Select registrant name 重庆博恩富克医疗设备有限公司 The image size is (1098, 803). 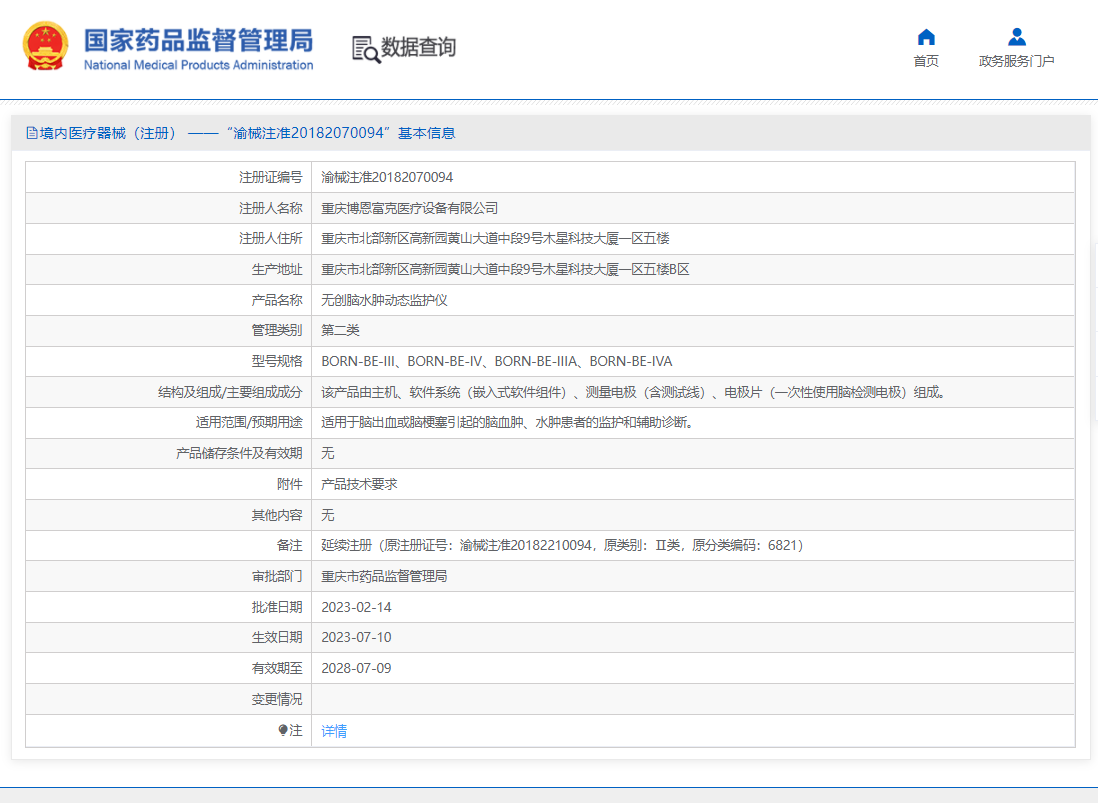pos(410,208)
